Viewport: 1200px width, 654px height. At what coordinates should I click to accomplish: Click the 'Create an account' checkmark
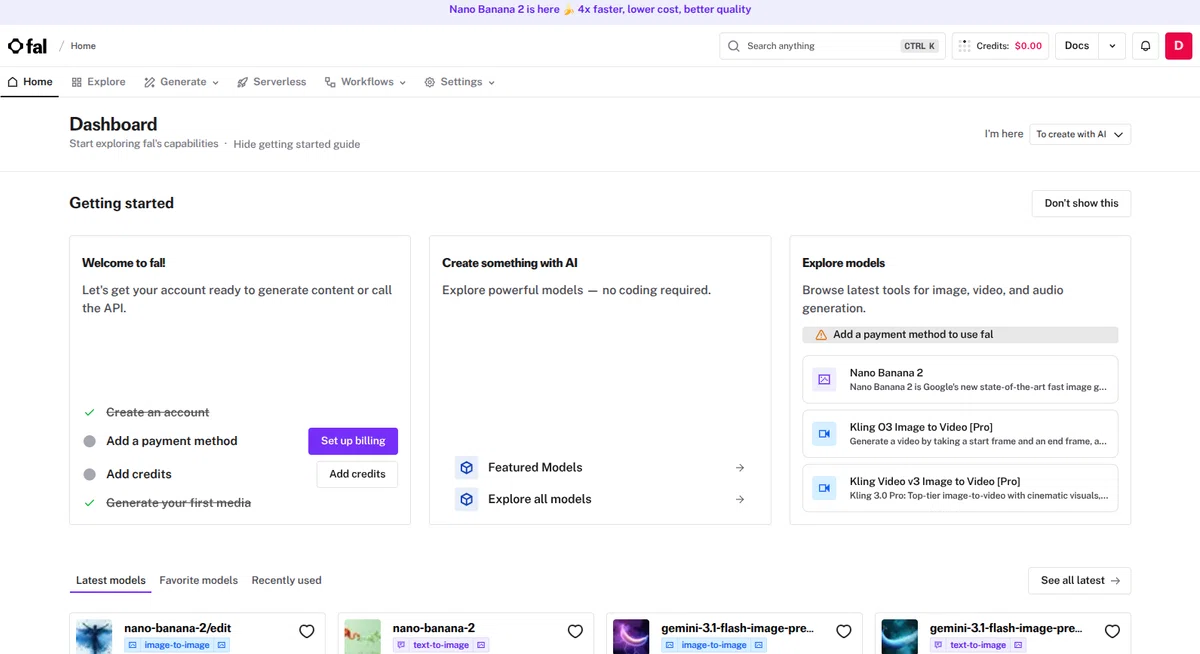tap(90, 412)
